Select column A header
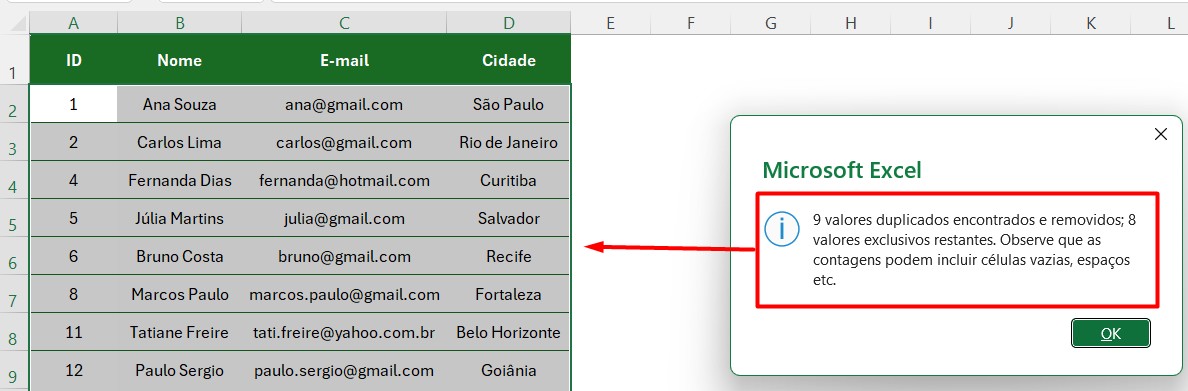 (x=73, y=23)
